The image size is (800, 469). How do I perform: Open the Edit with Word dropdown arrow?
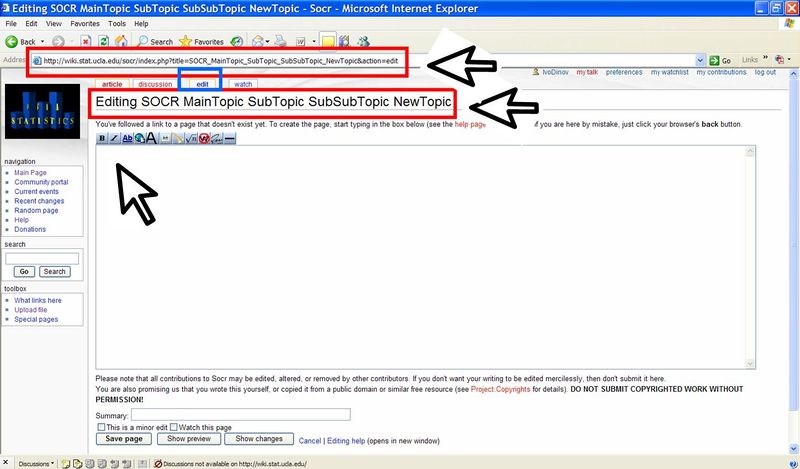pos(314,42)
